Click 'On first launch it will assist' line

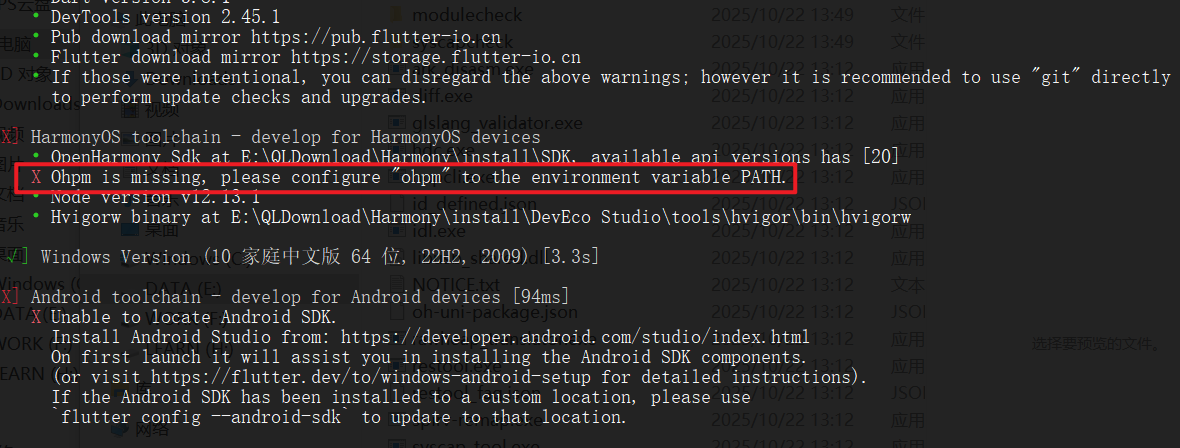(430, 356)
